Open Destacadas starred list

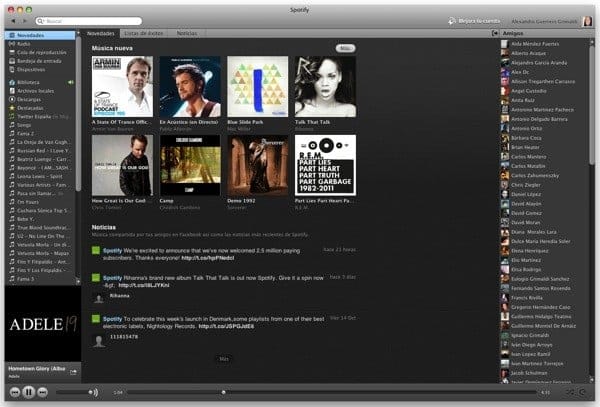(40, 108)
